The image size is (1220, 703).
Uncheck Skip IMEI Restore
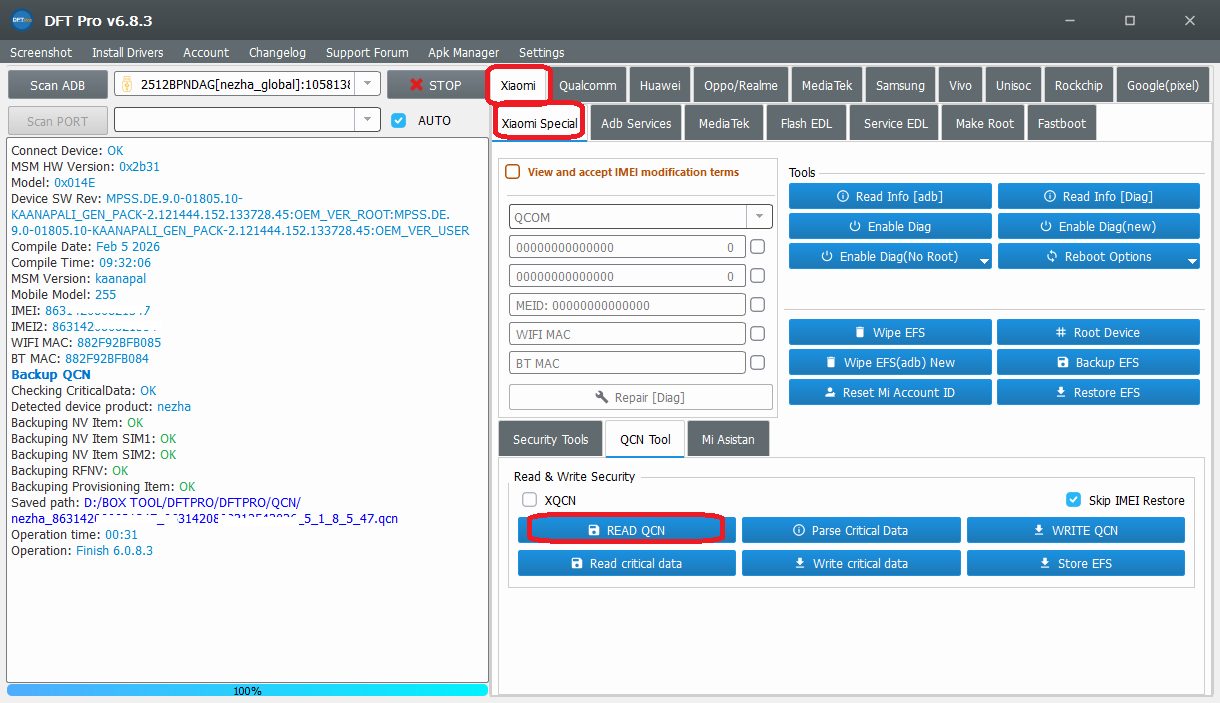tap(1074, 500)
